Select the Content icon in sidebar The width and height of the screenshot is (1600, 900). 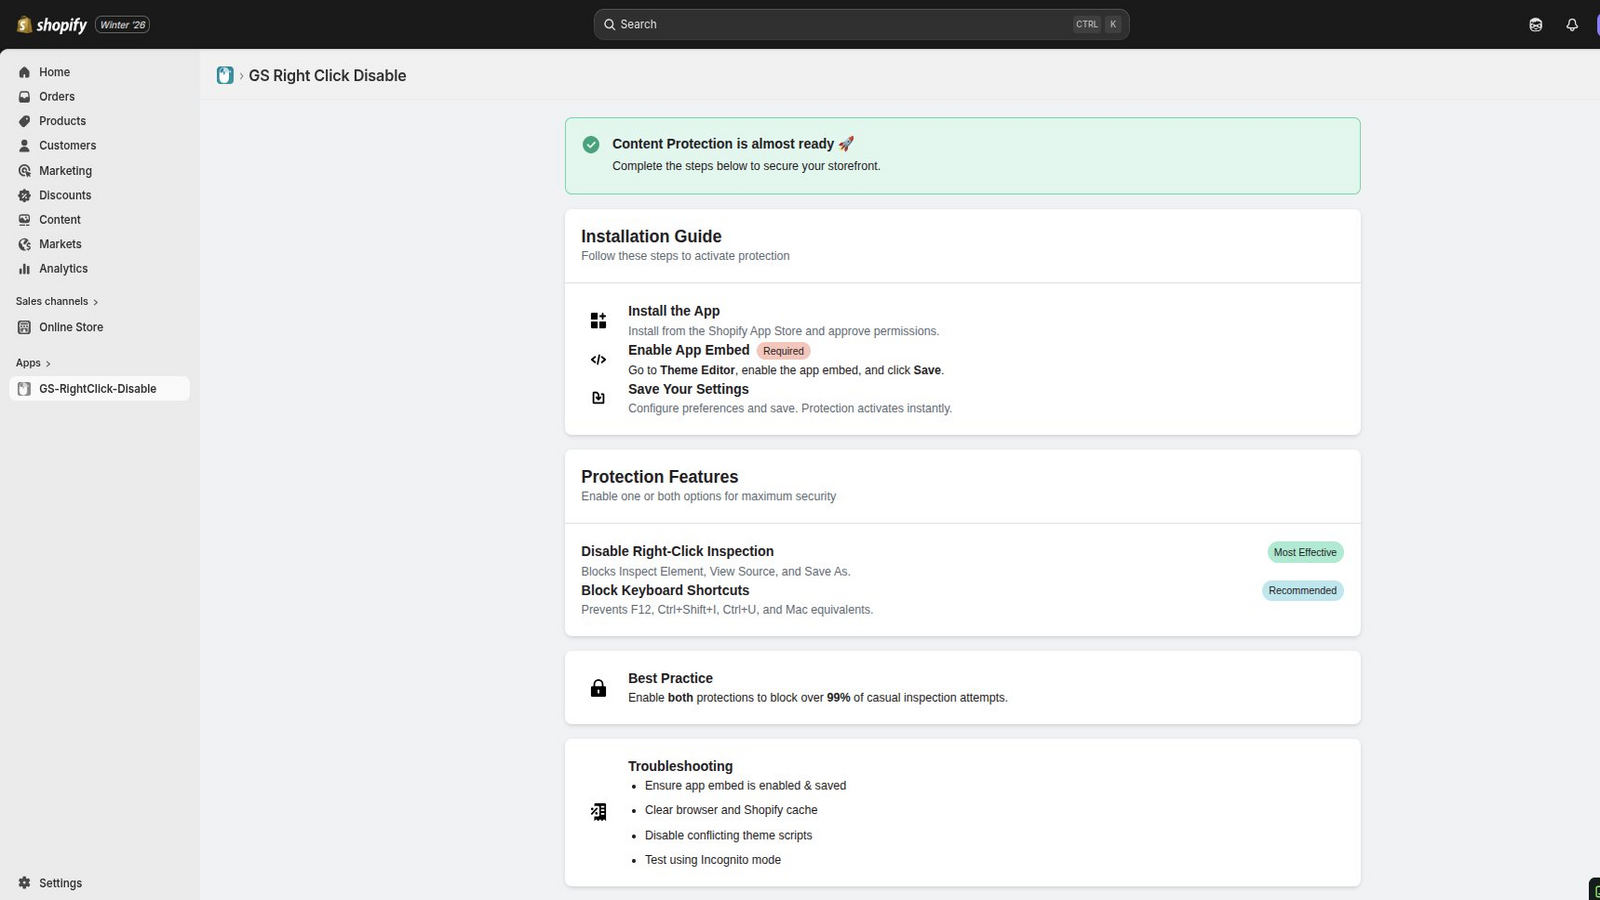click(25, 220)
